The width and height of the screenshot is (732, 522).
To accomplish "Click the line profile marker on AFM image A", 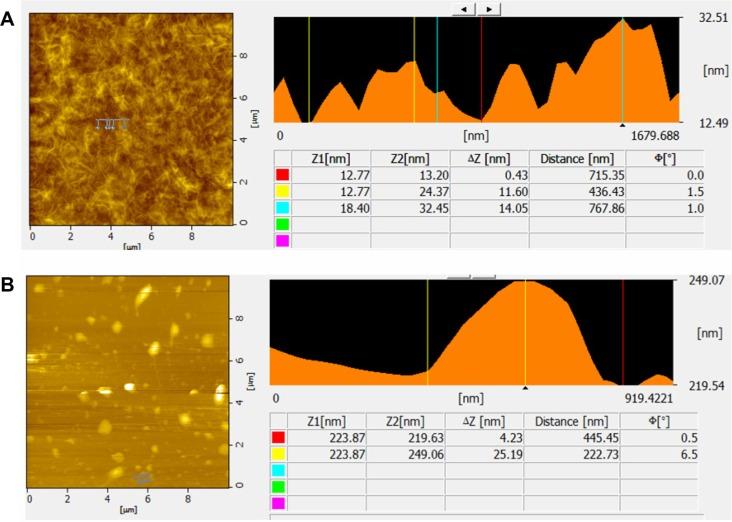I will point(111,124).
